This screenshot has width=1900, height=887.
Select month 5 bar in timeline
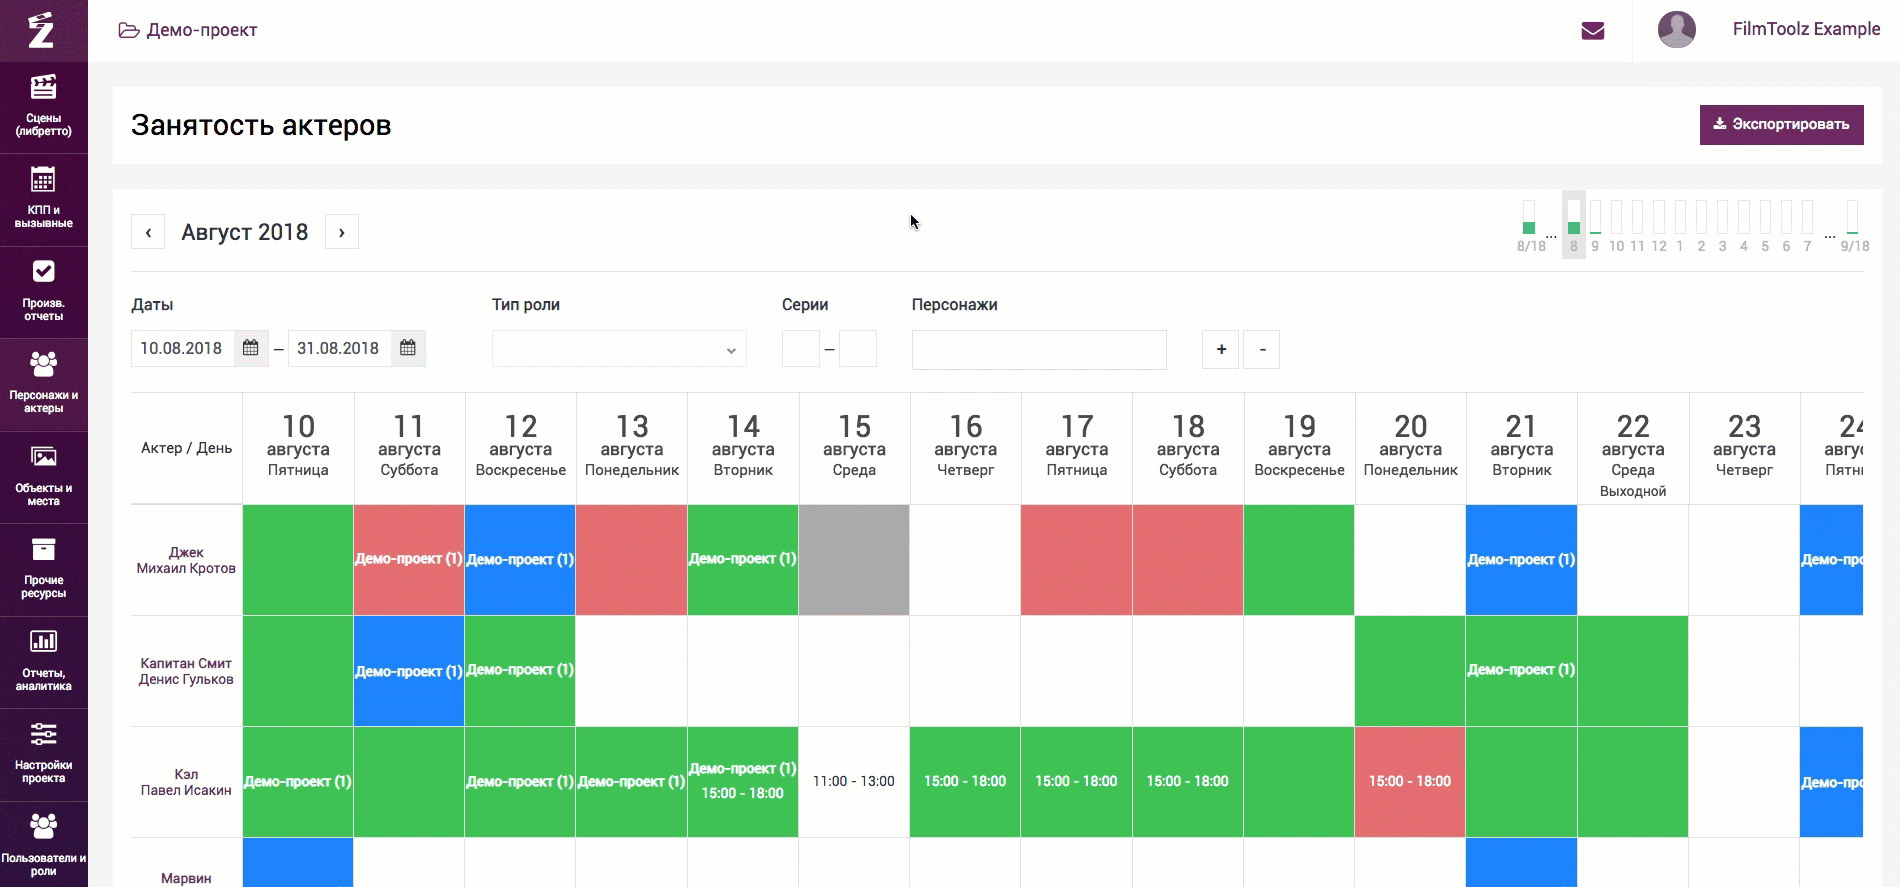point(1765,225)
